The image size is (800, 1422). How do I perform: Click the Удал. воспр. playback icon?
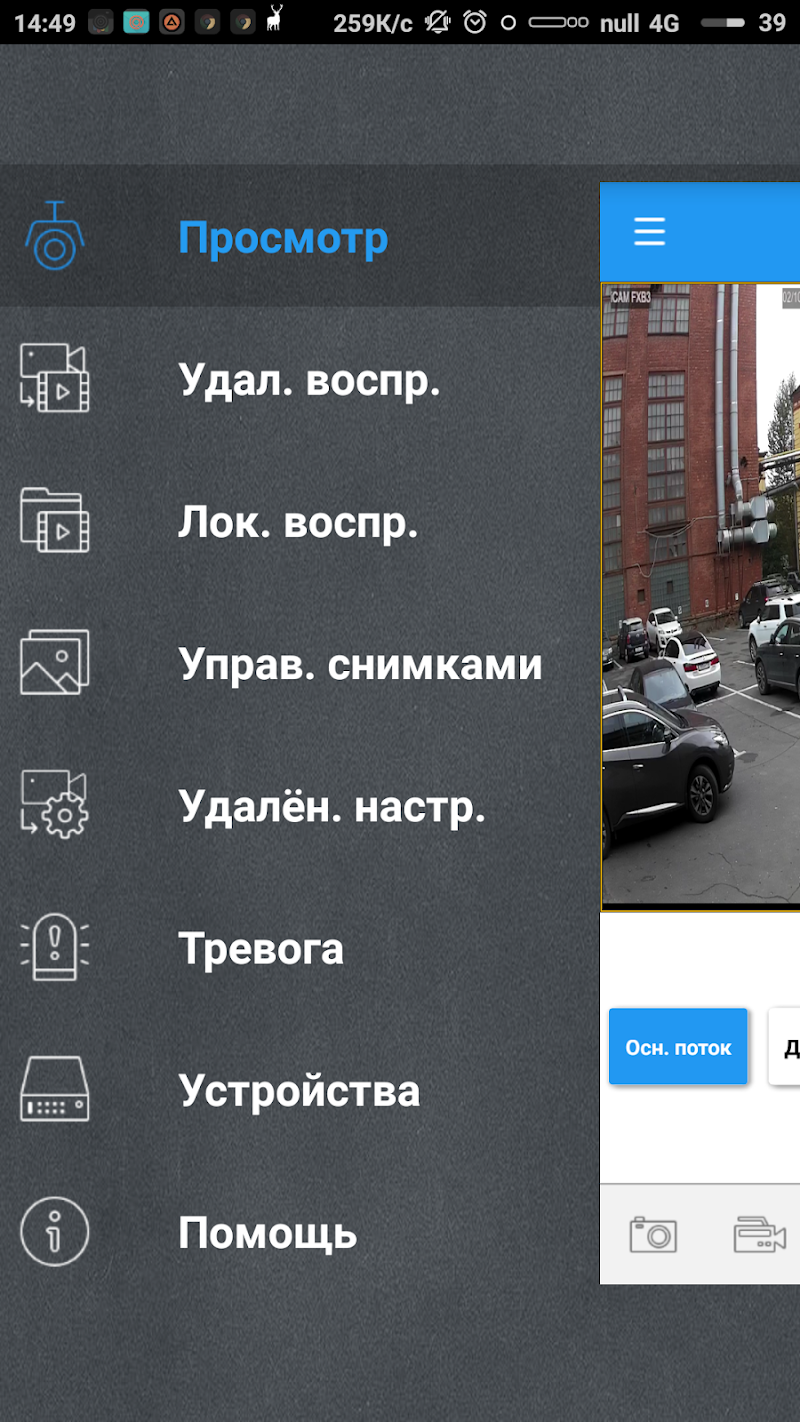(55, 378)
